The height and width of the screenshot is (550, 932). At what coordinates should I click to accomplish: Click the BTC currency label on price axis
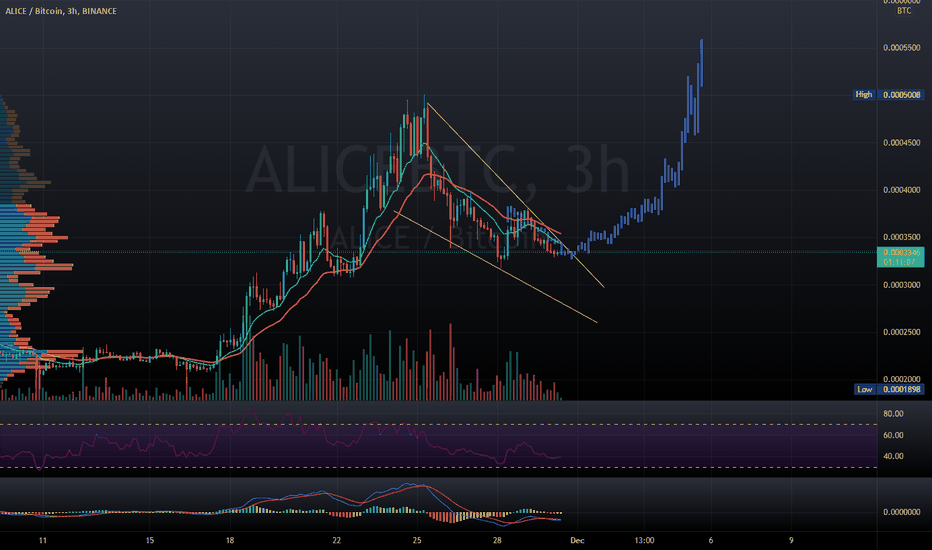904,11
